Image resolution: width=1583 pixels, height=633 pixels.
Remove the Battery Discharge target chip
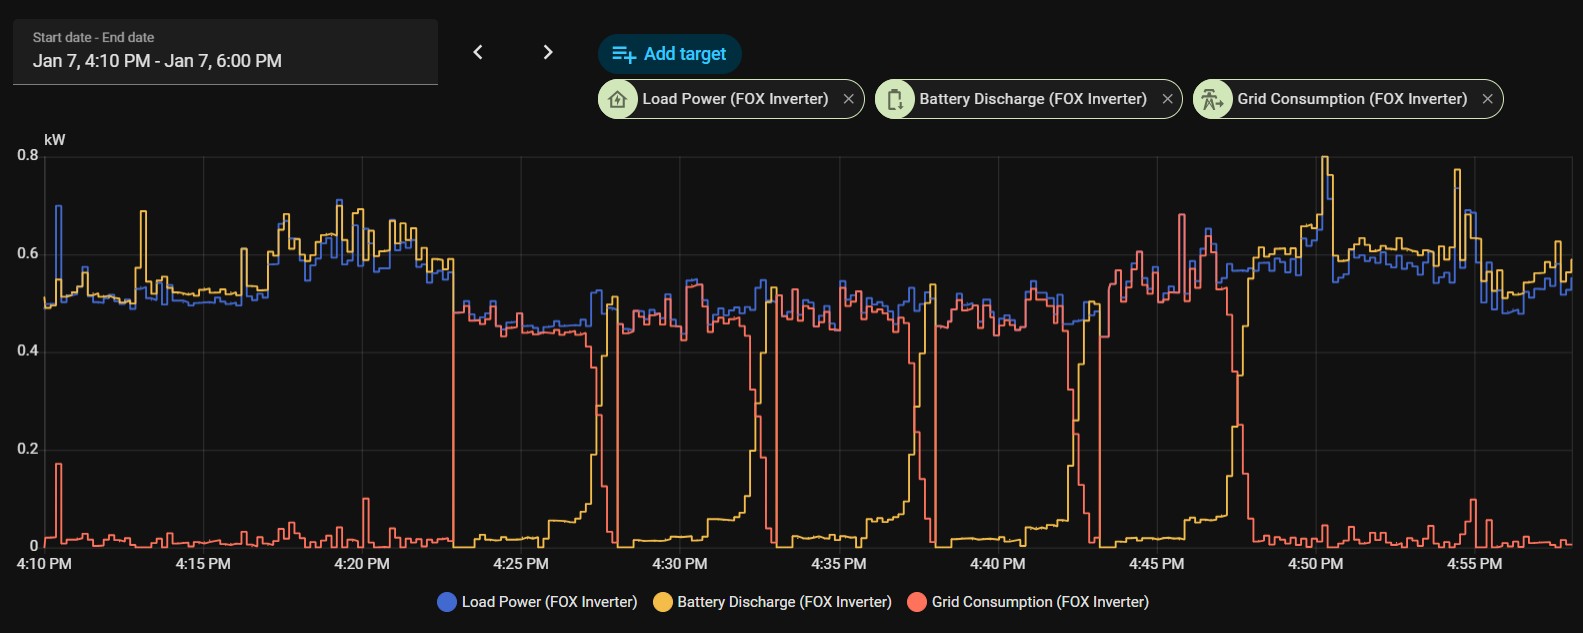pyautogui.click(x=1167, y=99)
